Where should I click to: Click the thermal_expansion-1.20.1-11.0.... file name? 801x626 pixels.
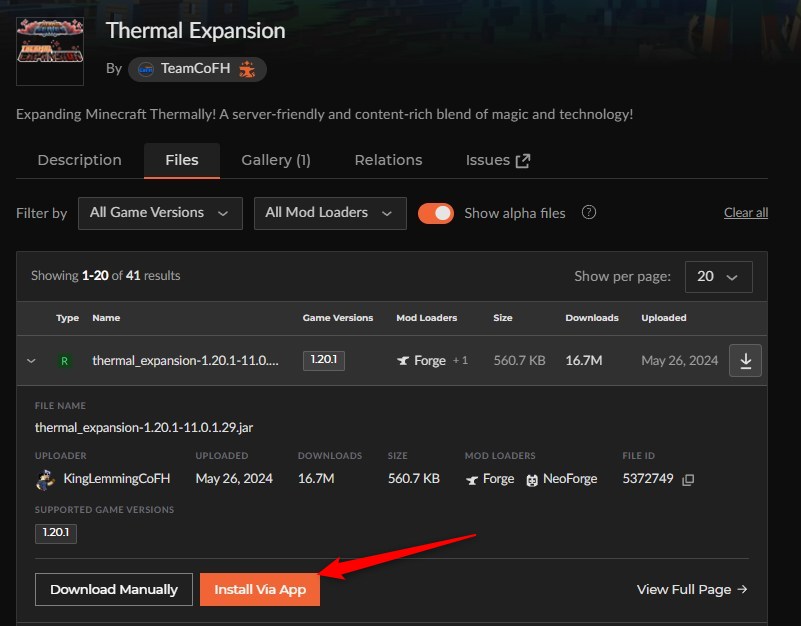[x=185, y=361]
